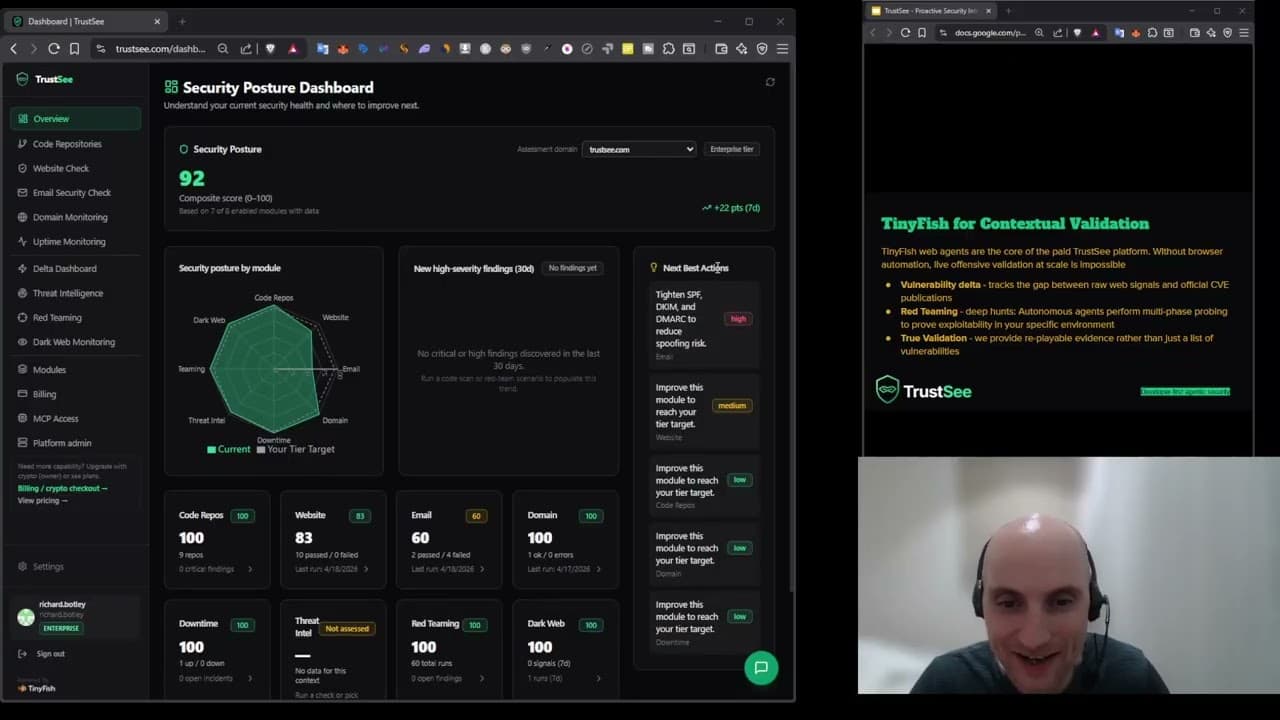
Task: Expand the Dark Web card runs chevron
Action: pos(599,678)
